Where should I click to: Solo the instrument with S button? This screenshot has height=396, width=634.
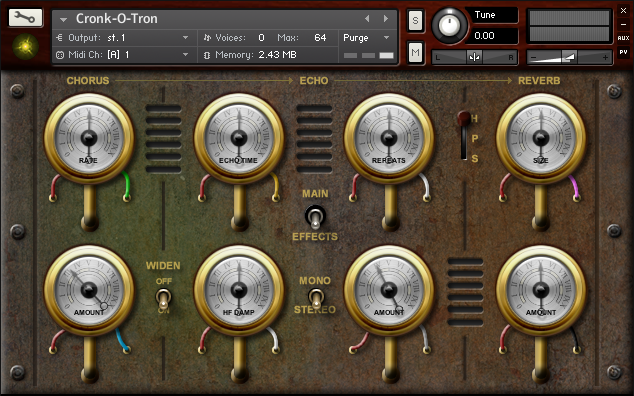click(415, 20)
